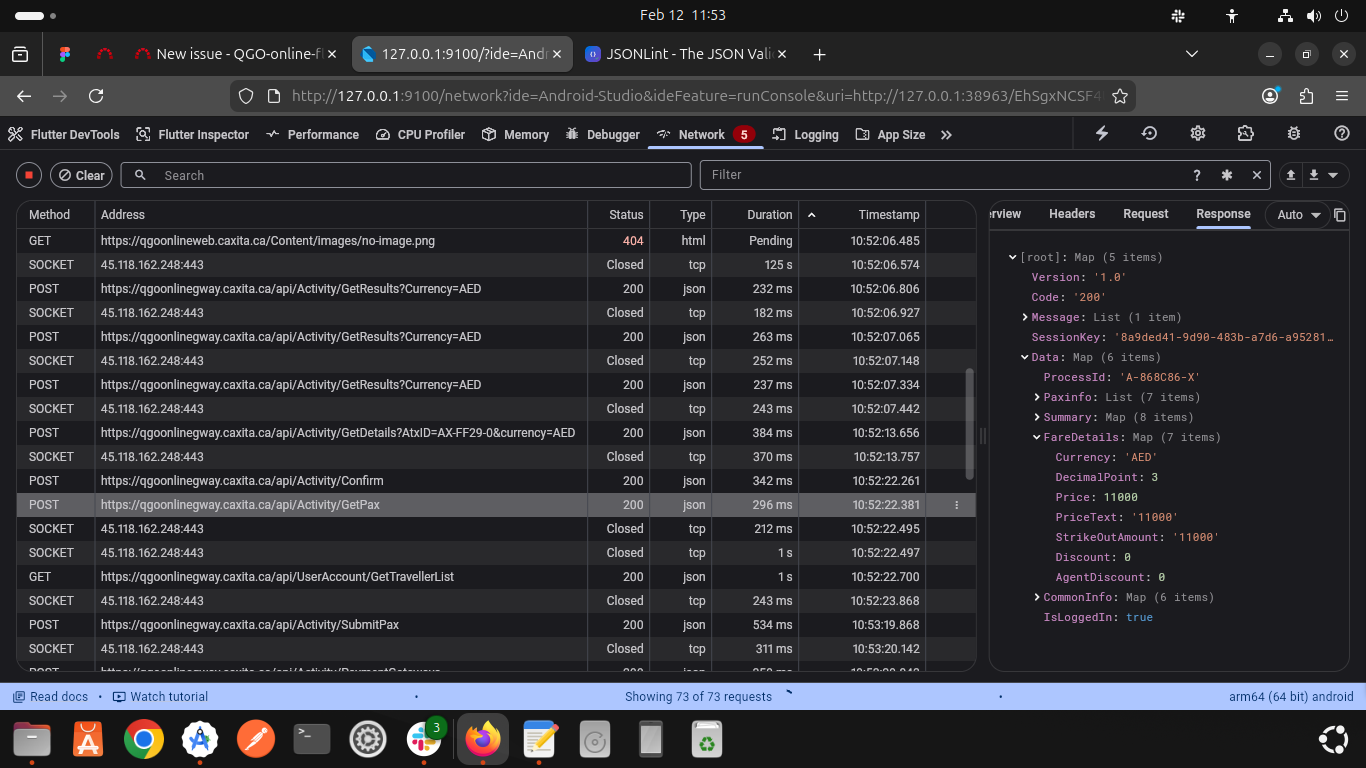The image size is (1366, 768).
Task: Focus the Filter input field
Action: (940, 175)
